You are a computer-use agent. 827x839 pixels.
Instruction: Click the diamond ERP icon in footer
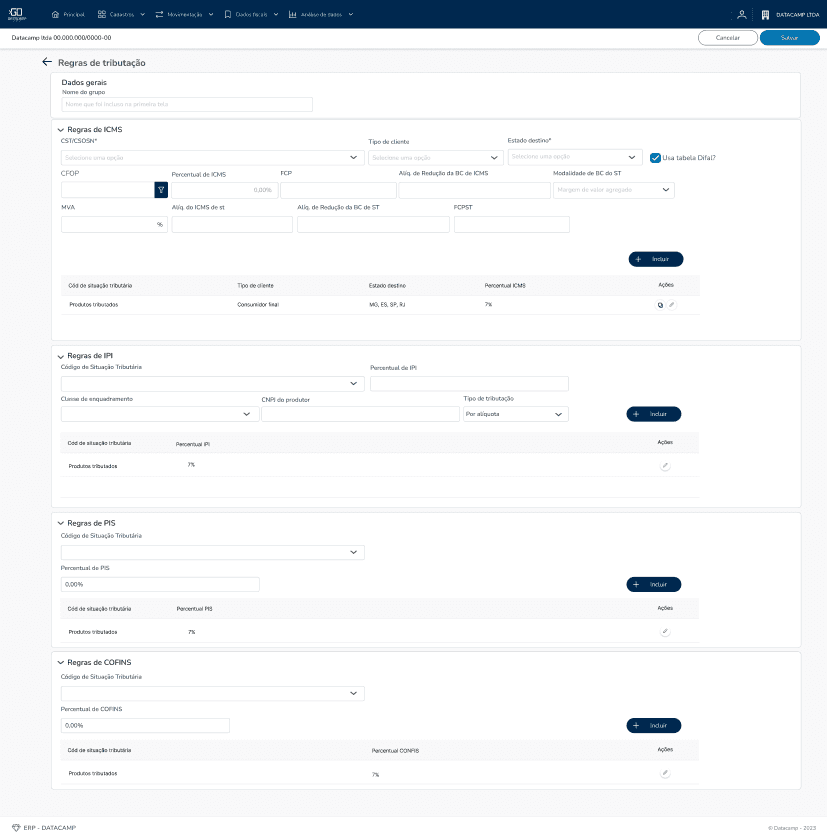tap(16, 827)
